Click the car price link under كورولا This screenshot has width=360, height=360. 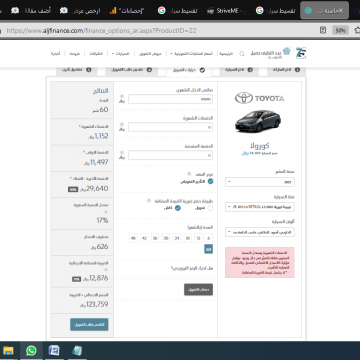coord(259,153)
